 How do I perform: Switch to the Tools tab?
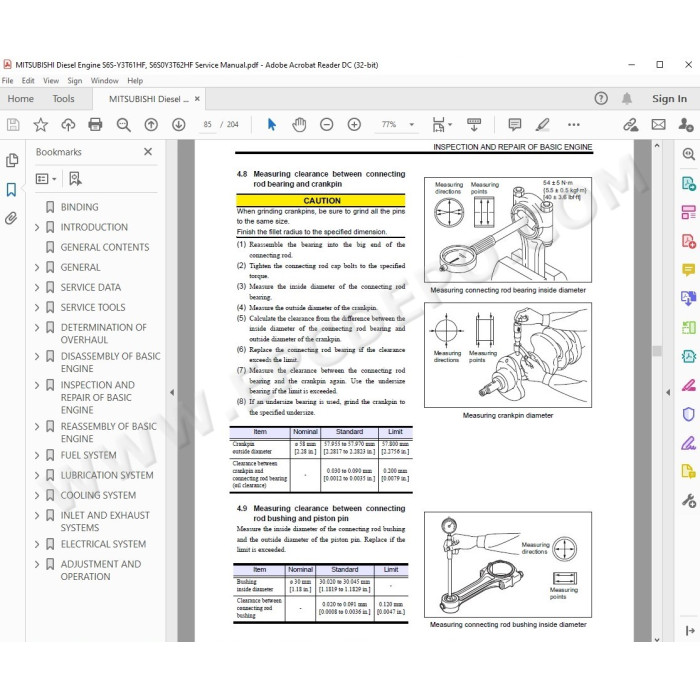coord(63,99)
